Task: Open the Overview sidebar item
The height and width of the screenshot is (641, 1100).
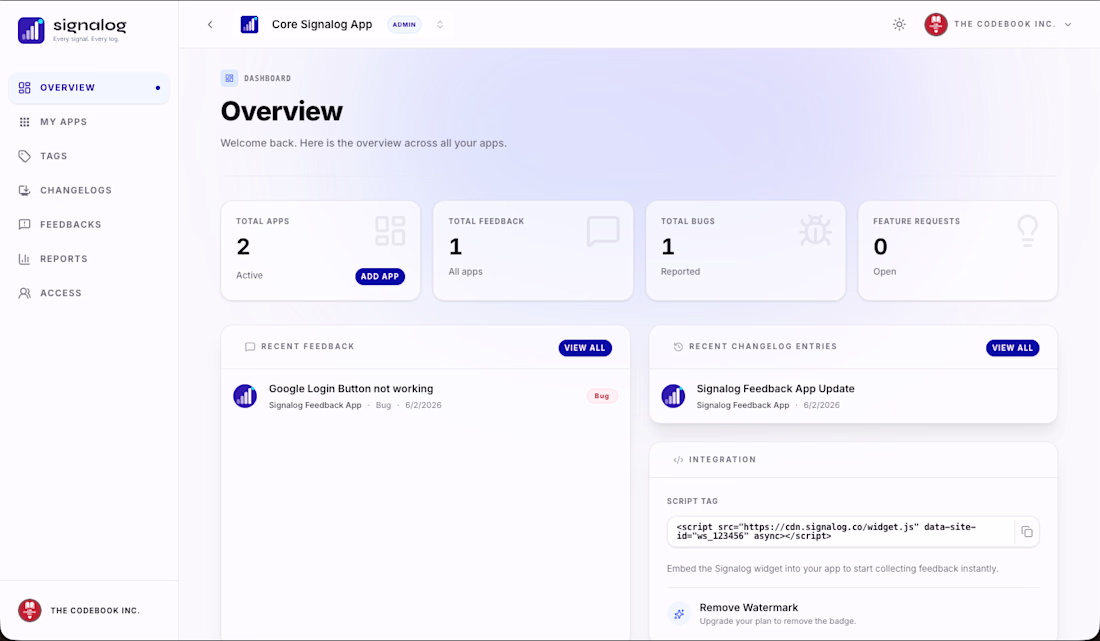Action: pos(89,88)
